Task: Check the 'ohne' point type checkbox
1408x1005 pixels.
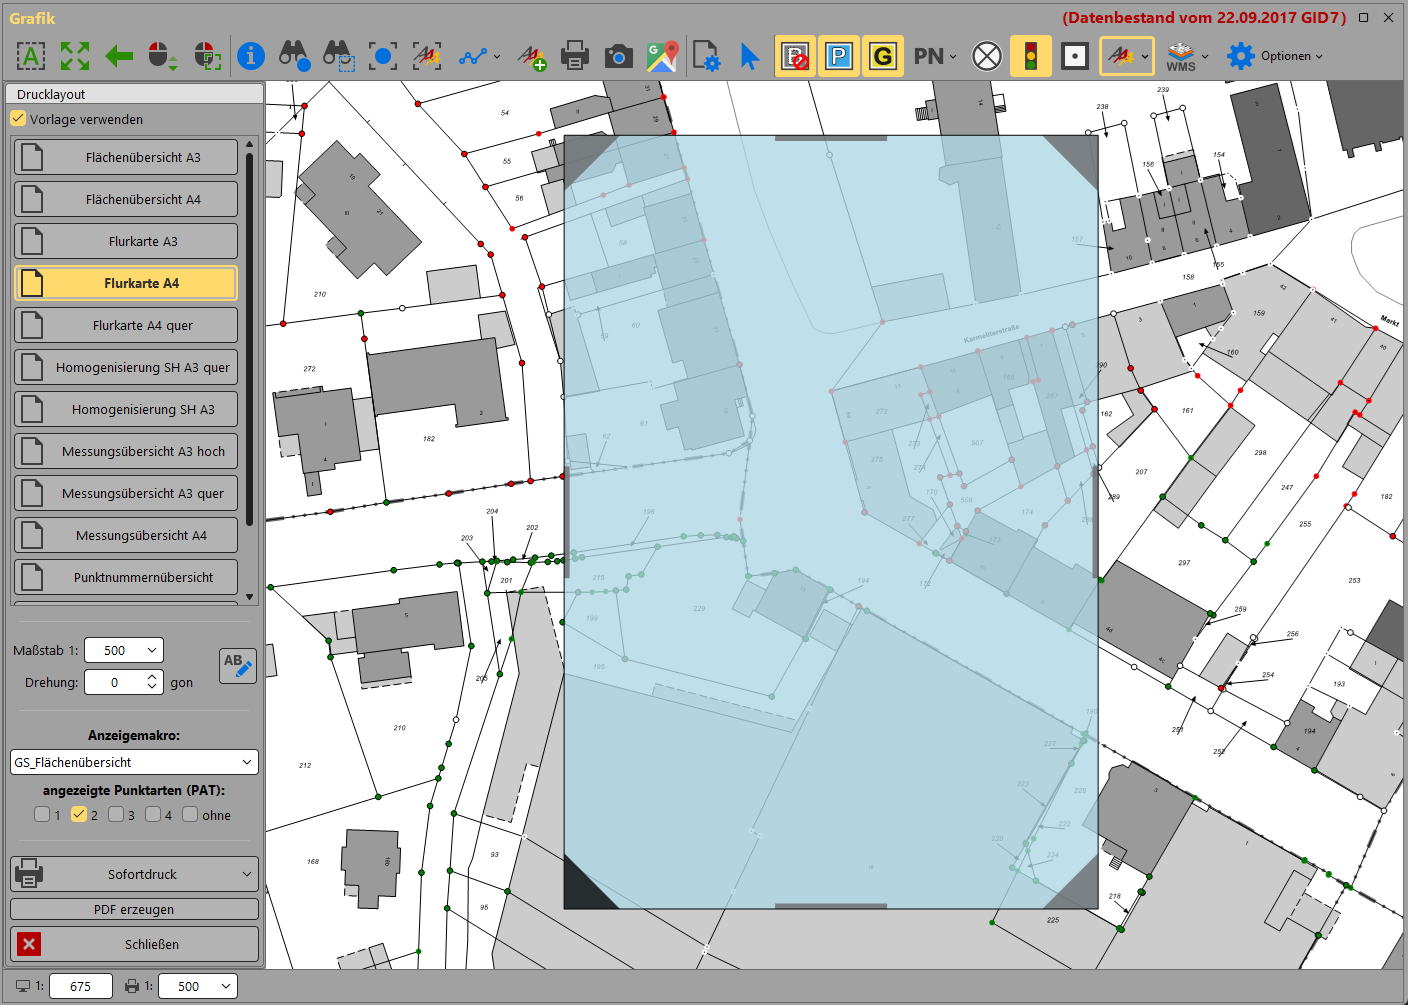Action: point(190,815)
